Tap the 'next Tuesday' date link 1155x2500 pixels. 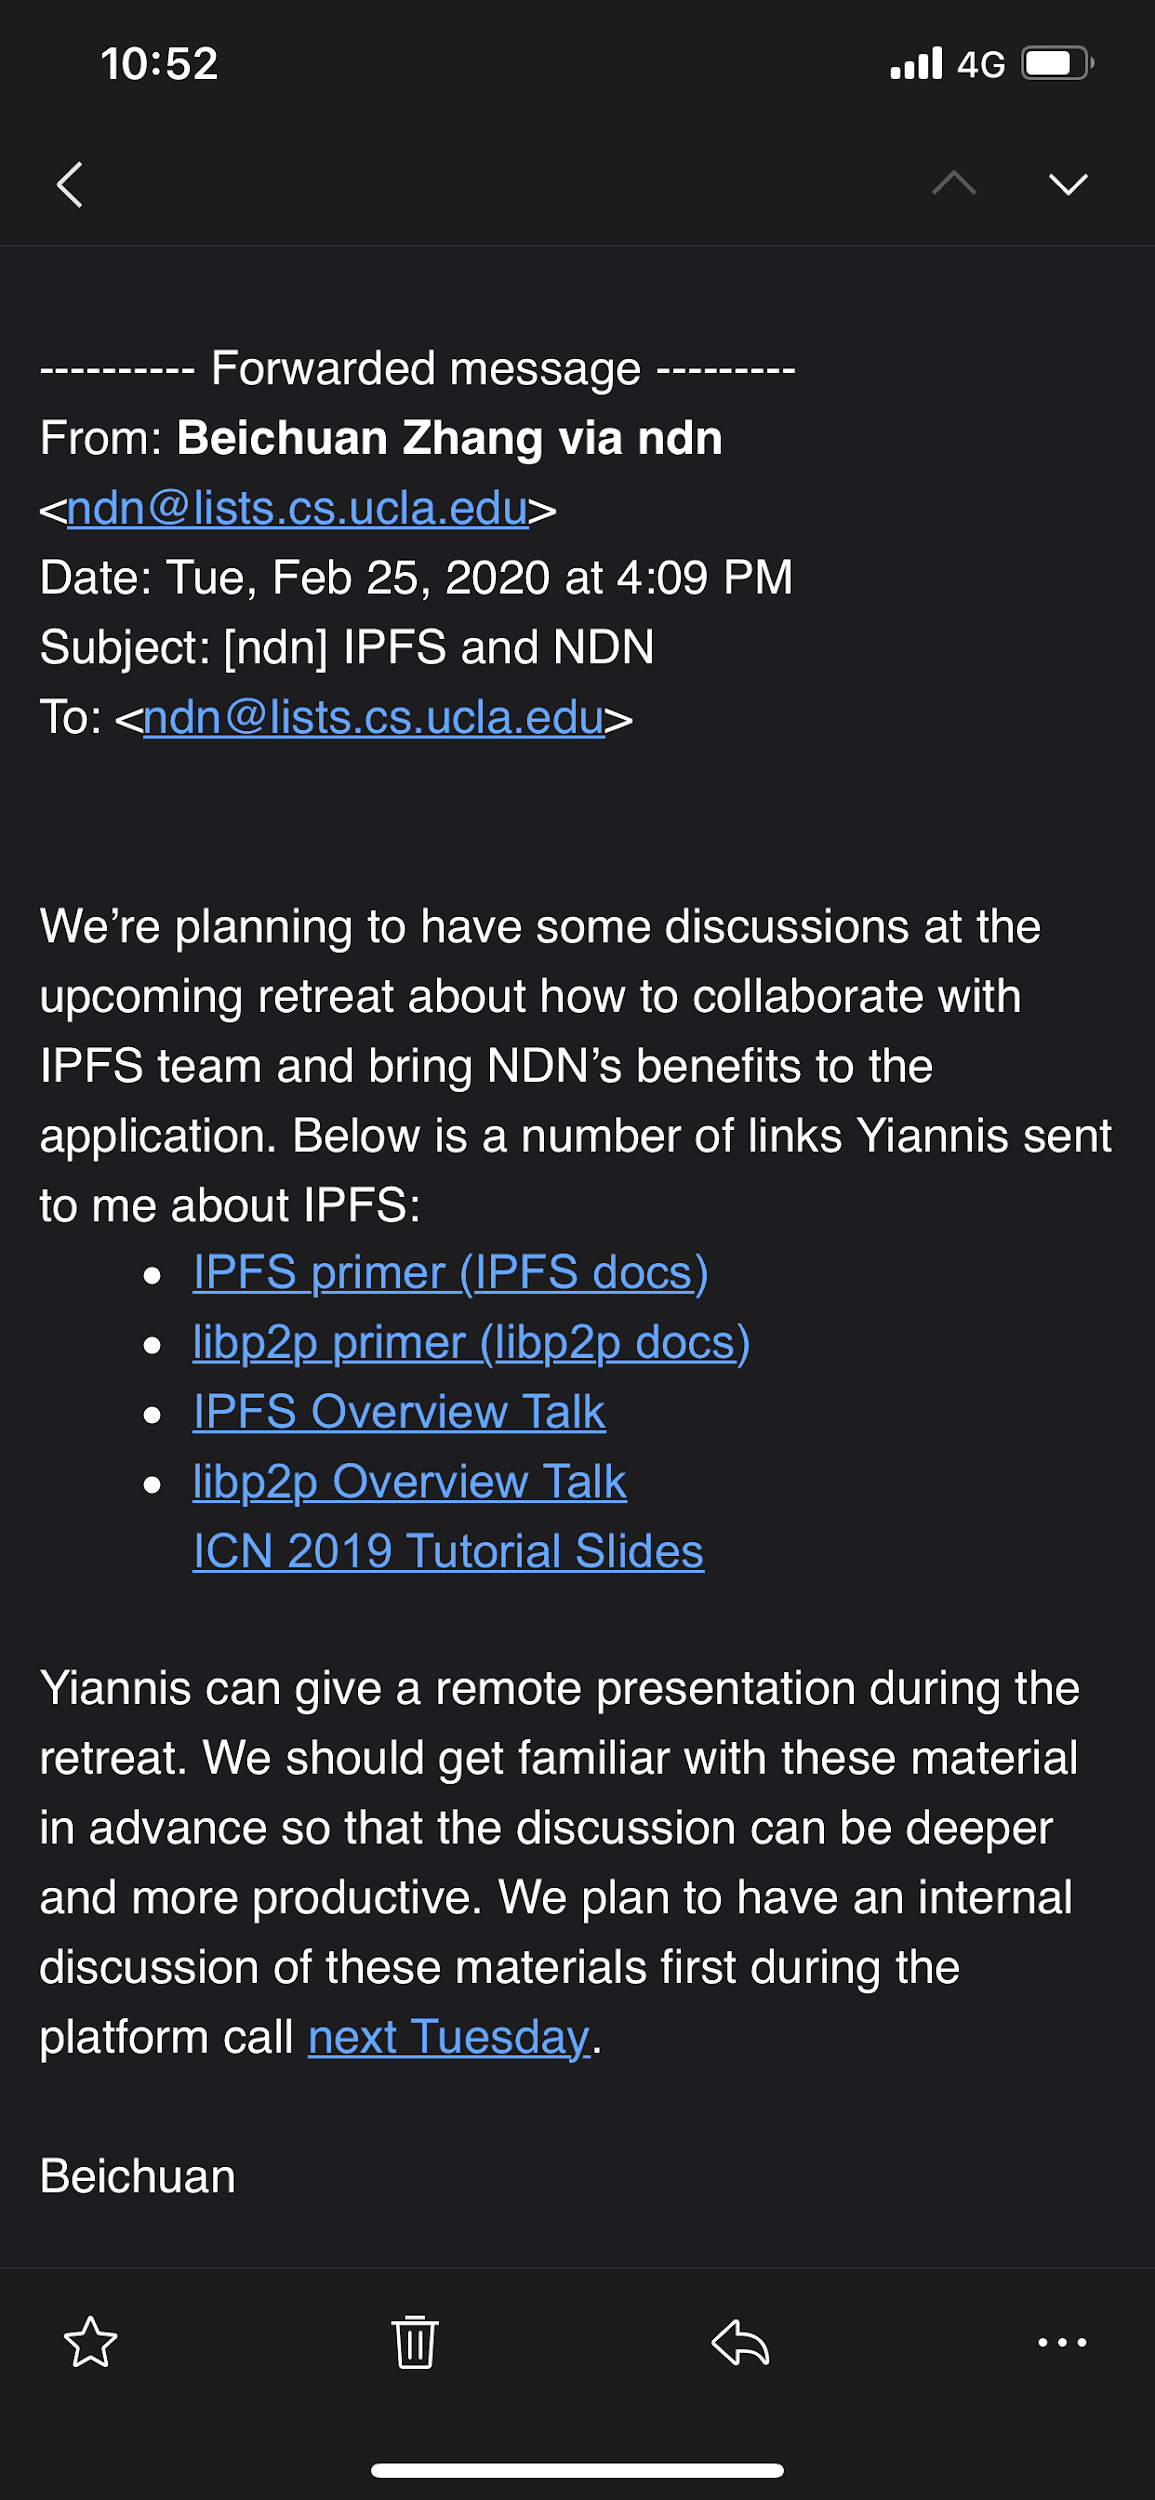(x=449, y=2037)
